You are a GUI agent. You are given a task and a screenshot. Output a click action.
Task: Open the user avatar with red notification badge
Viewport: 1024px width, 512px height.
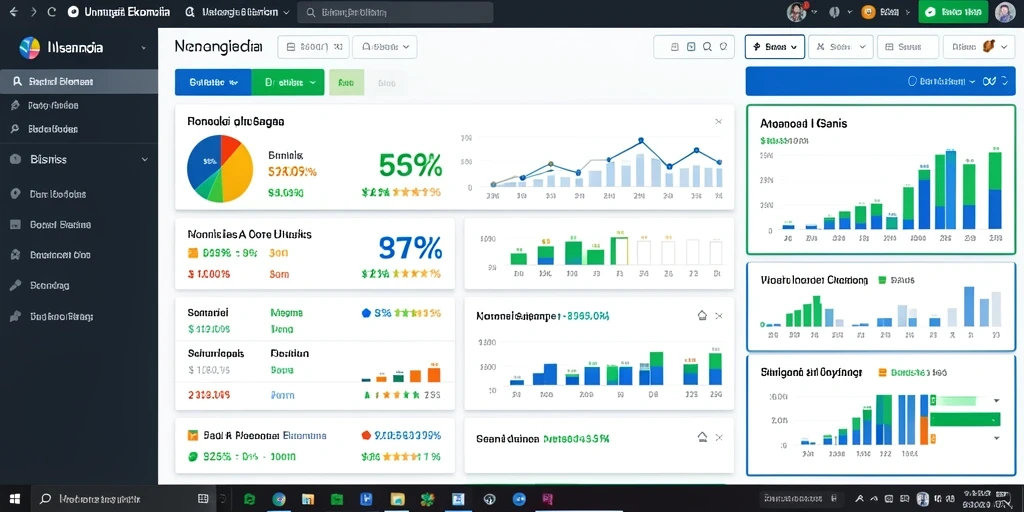(x=796, y=12)
